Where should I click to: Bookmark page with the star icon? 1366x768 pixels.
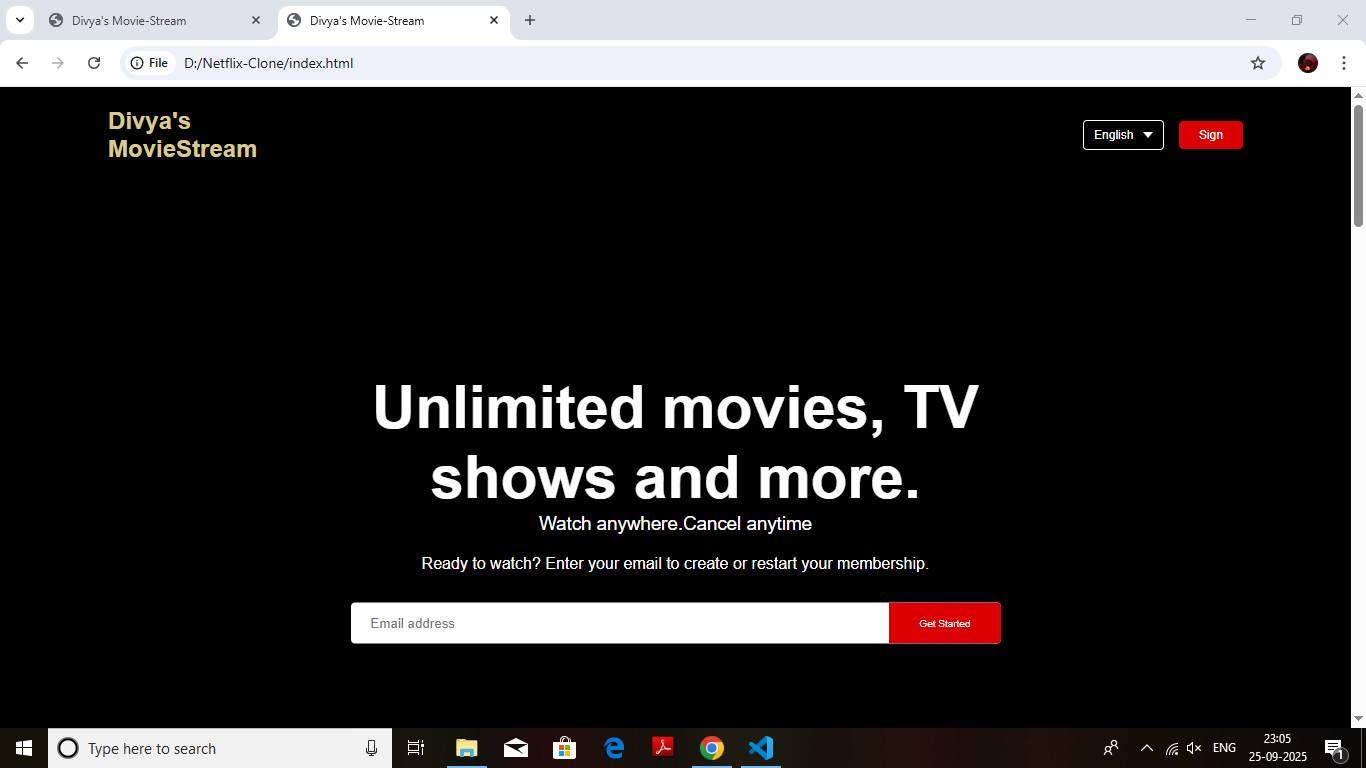coord(1257,63)
